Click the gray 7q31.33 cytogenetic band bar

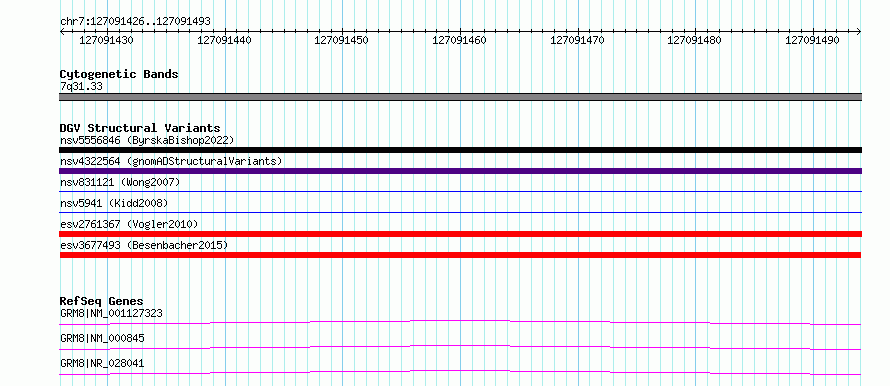tap(460, 97)
